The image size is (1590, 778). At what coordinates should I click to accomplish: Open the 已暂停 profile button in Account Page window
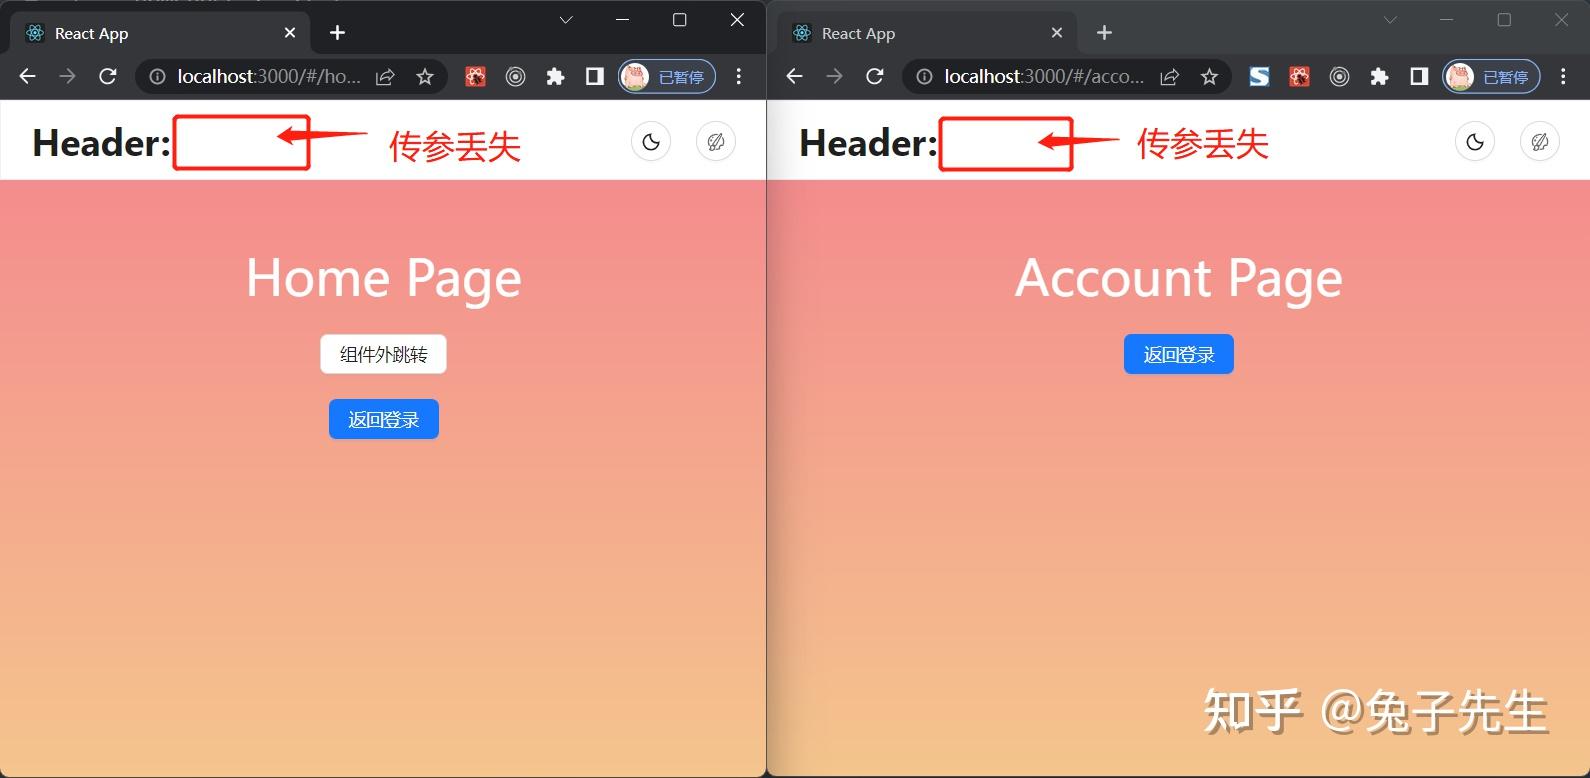pos(1491,77)
